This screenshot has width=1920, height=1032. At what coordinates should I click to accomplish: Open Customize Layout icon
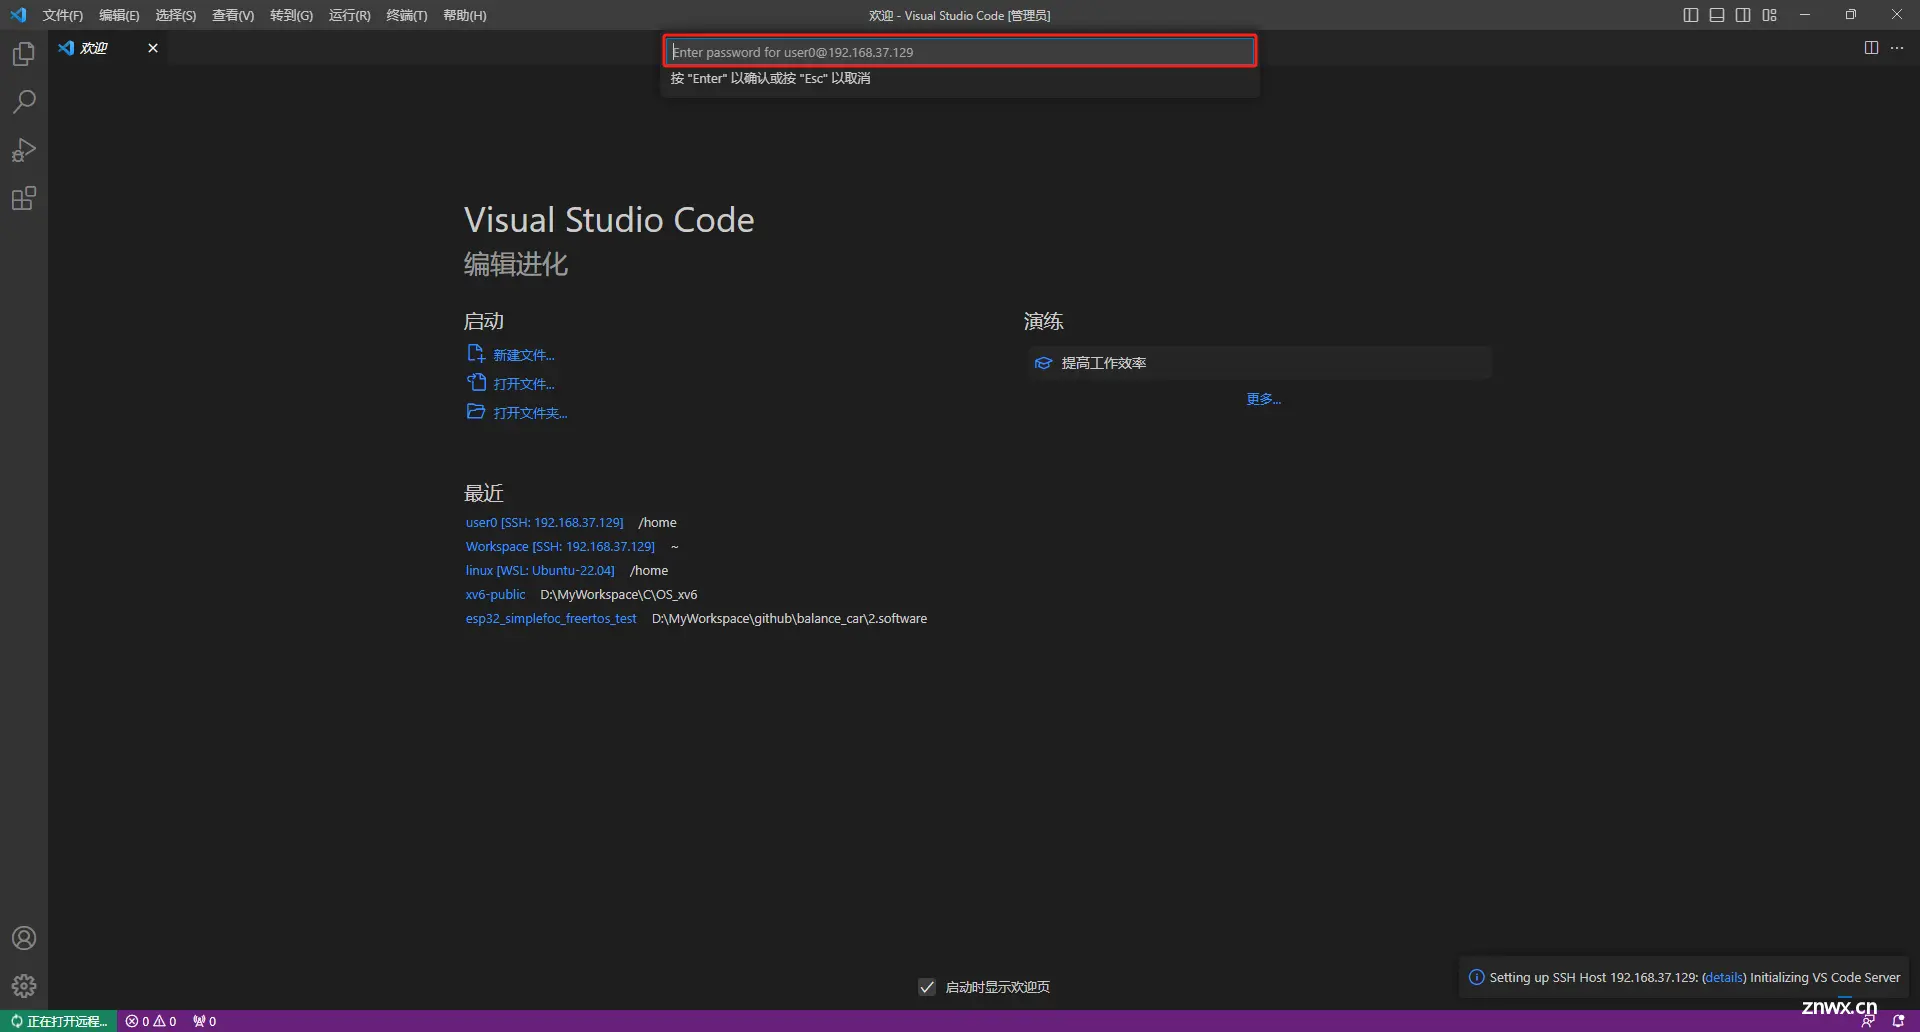[x=1770, y=15]
